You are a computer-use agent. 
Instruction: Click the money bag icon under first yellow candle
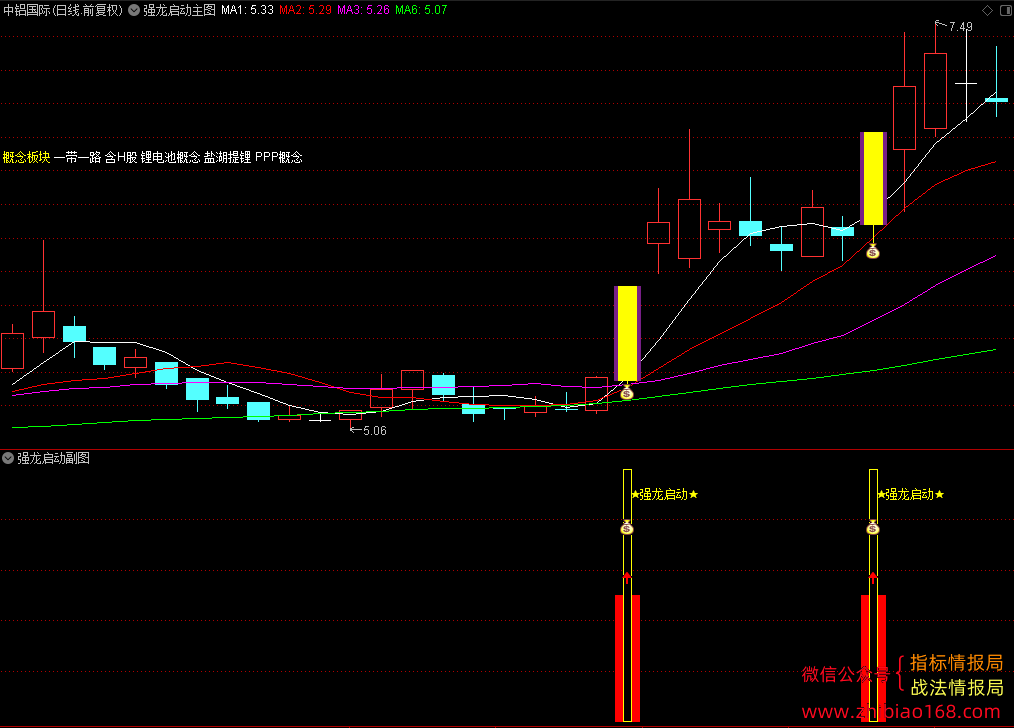(627, 392)
